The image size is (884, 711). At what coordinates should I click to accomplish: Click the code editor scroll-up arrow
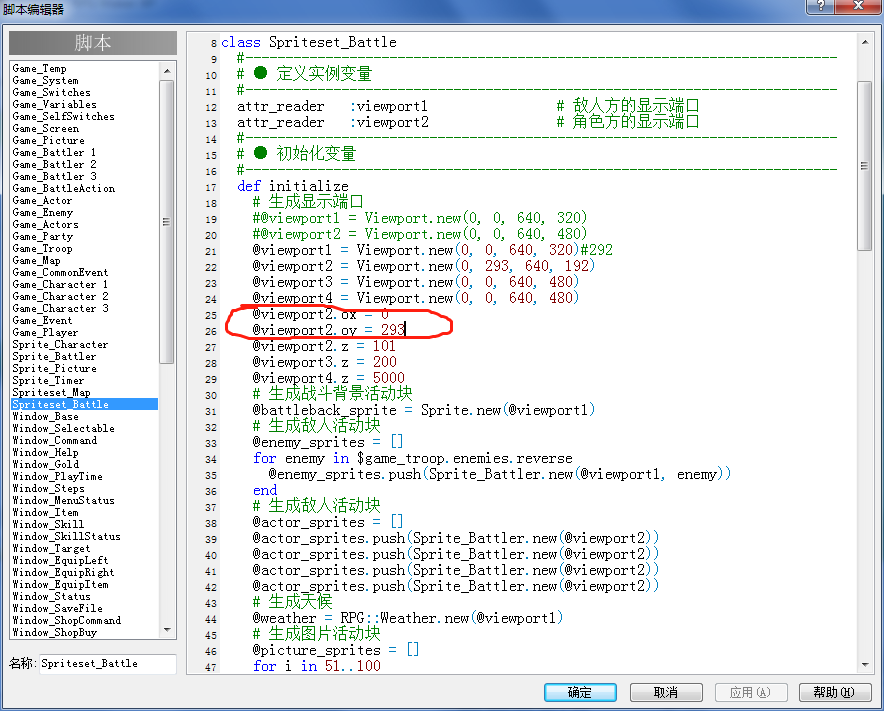pyautogui.click(x=865, y=42)
